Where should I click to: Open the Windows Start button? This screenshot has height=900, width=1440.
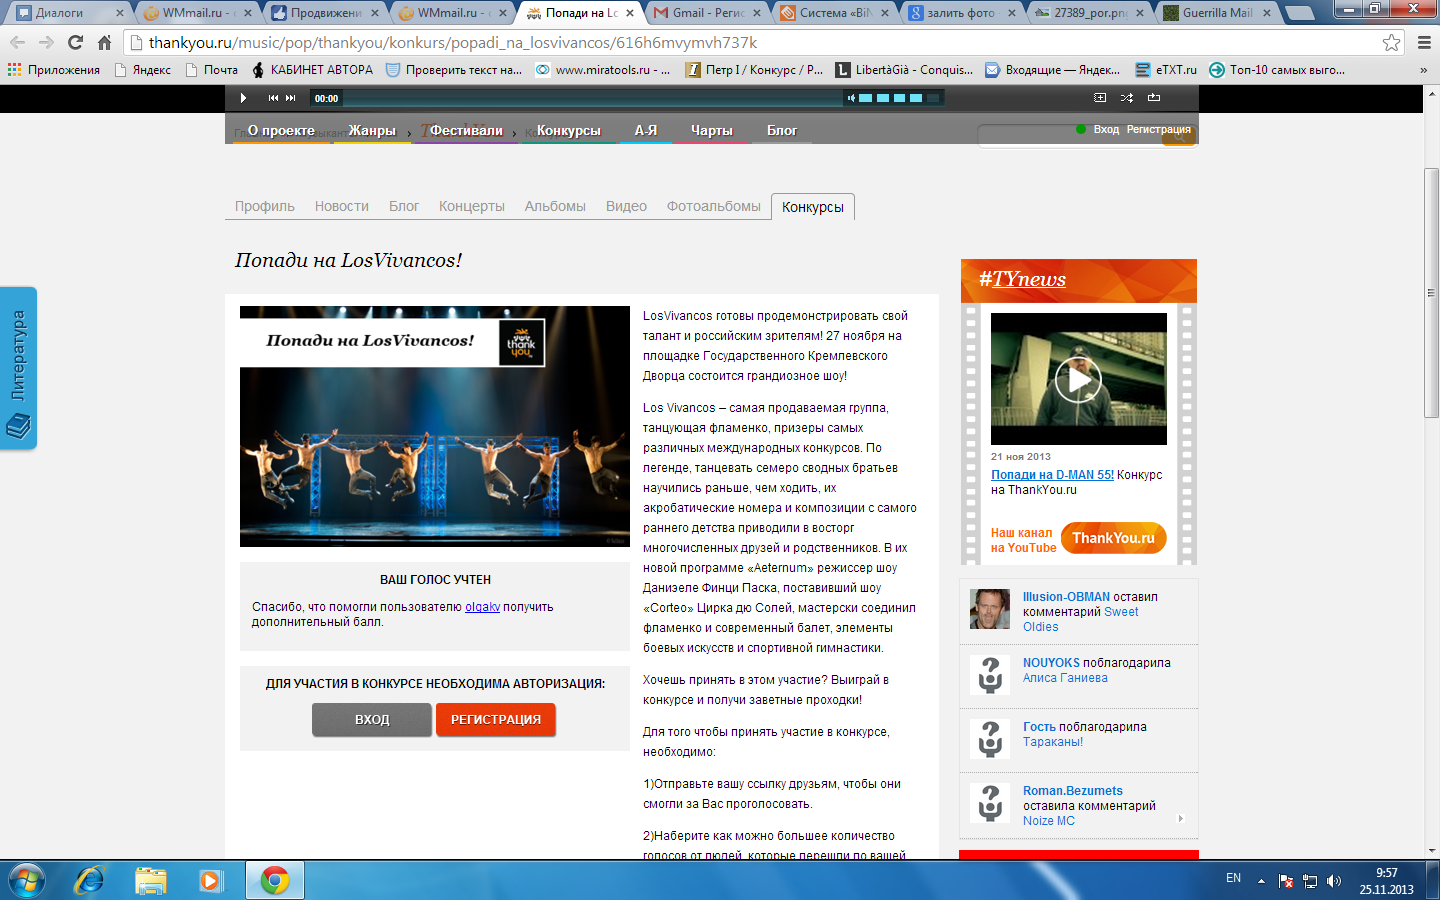click(26, 880)
